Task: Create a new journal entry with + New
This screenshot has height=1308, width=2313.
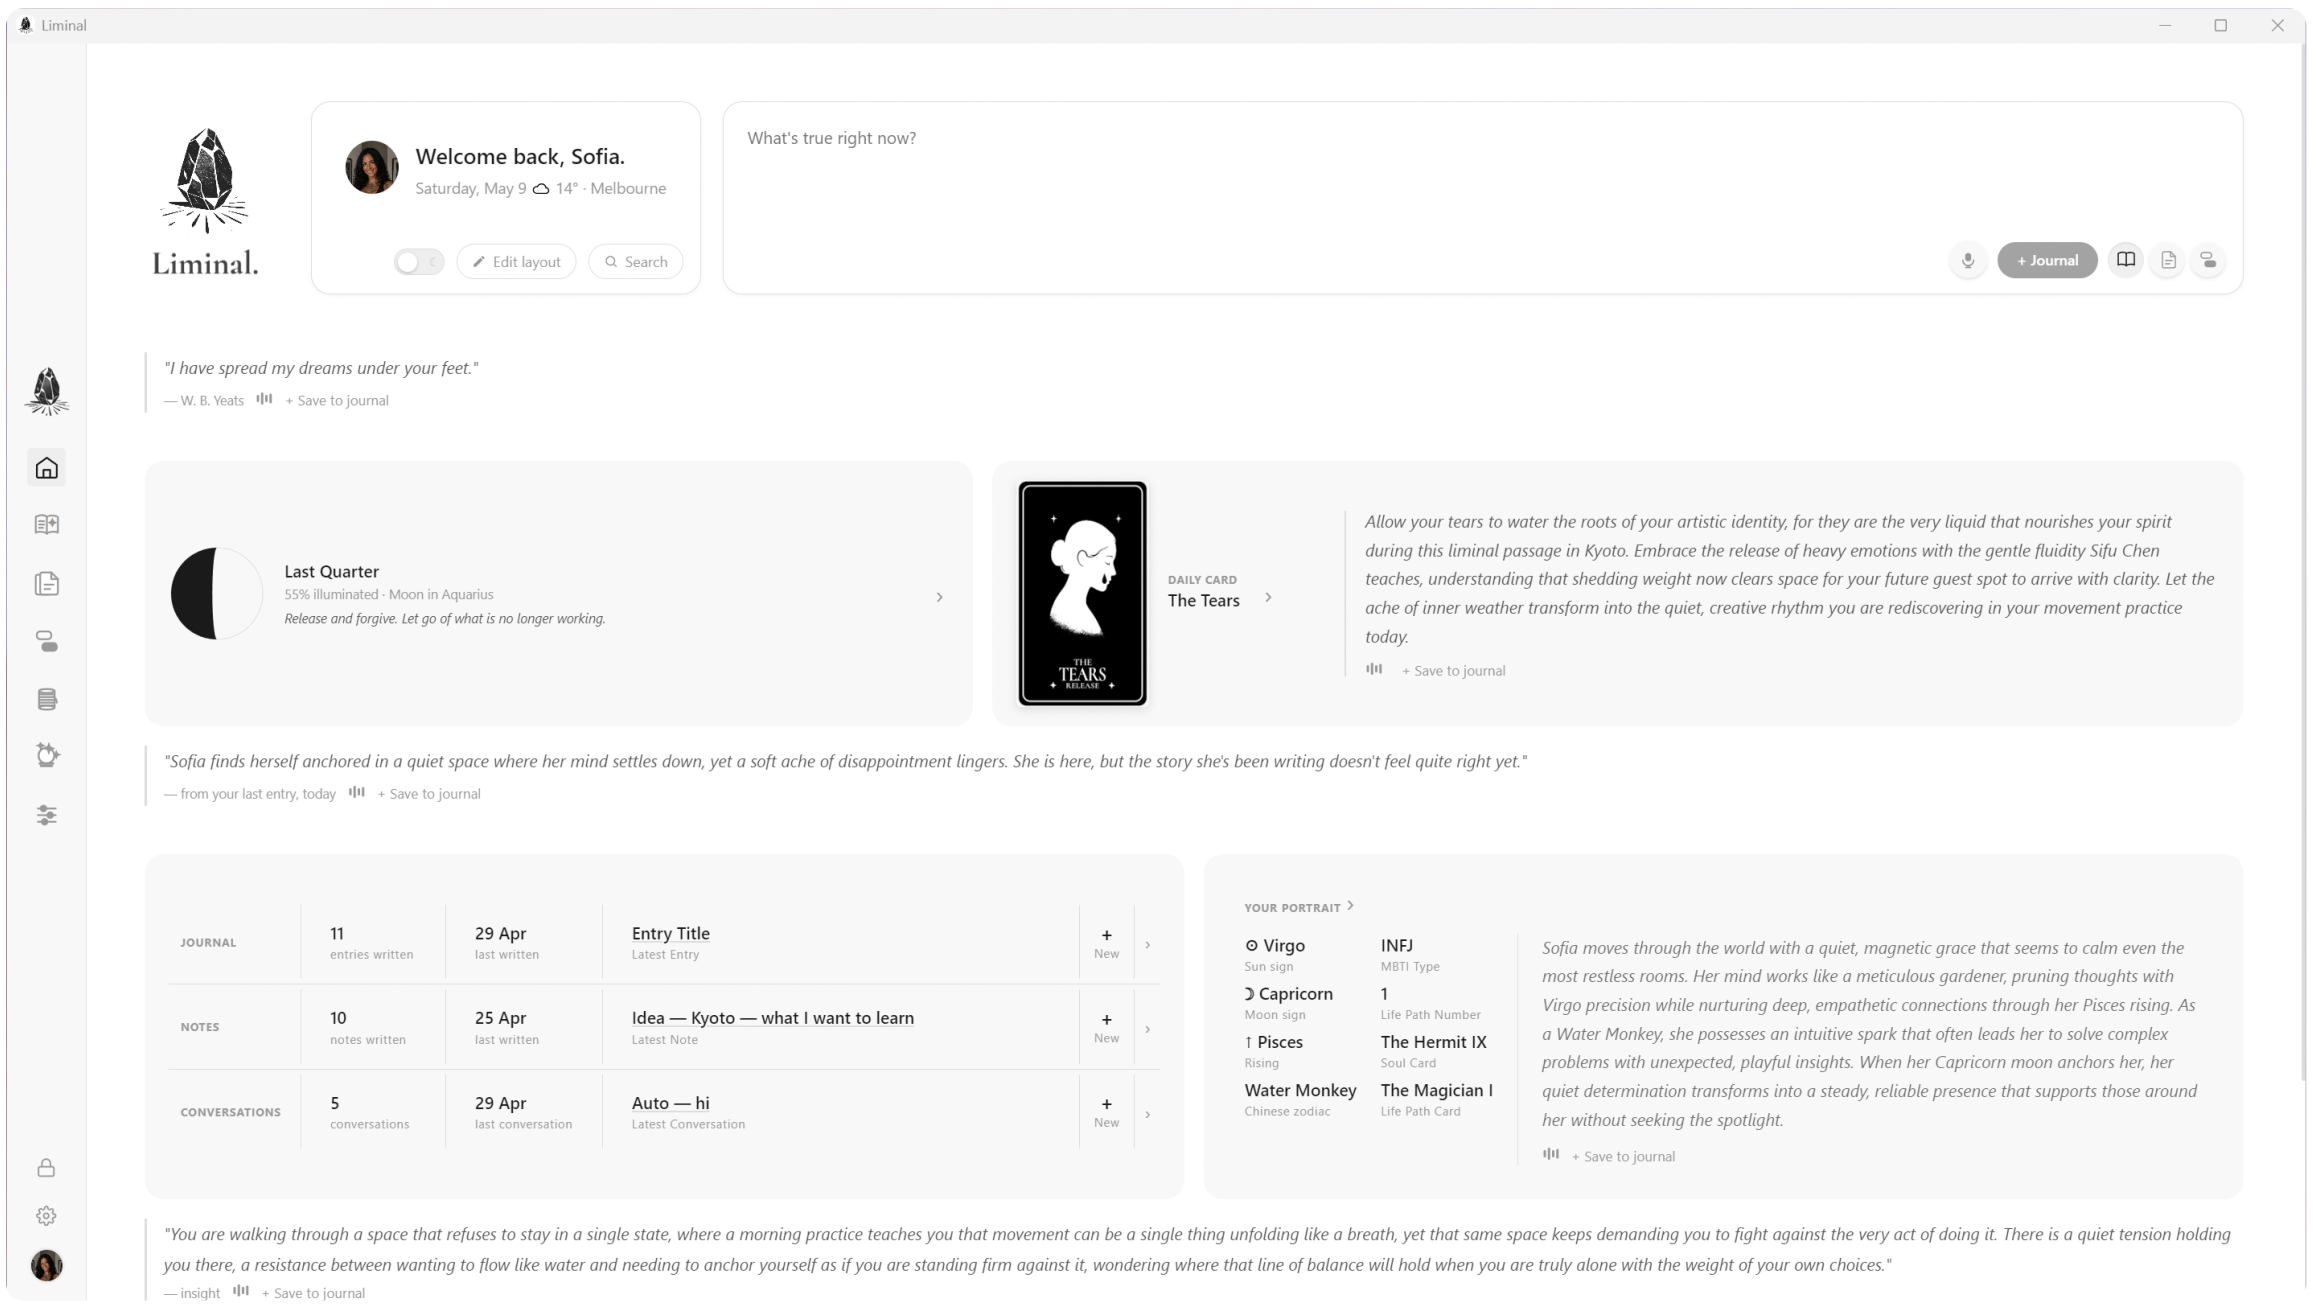Action: click(x=1106, y=943)
